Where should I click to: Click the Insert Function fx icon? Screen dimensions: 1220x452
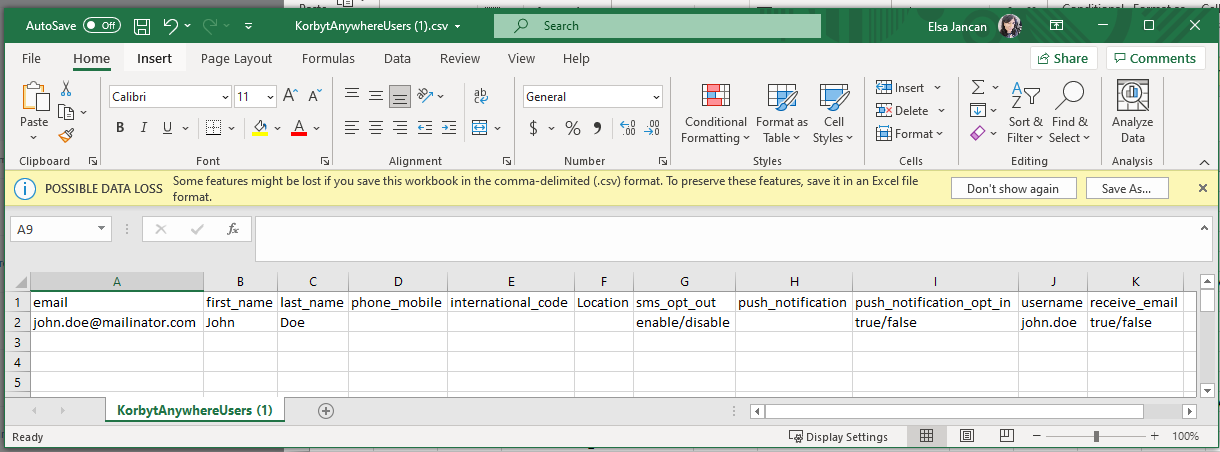[233, 229]
